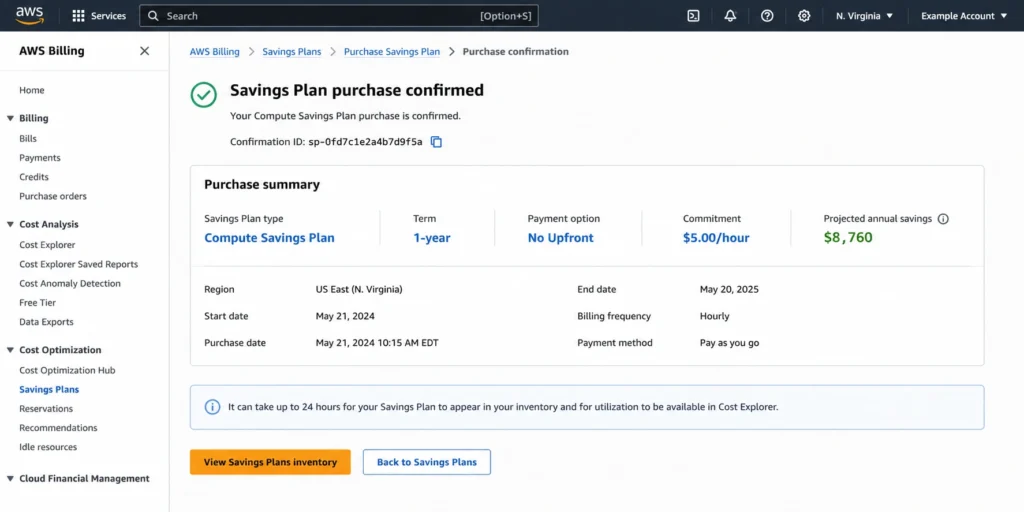Click the Savings Plan purchase confirmed heading
The height and width of the screenshot is (512, 1024).
point(357,90)
